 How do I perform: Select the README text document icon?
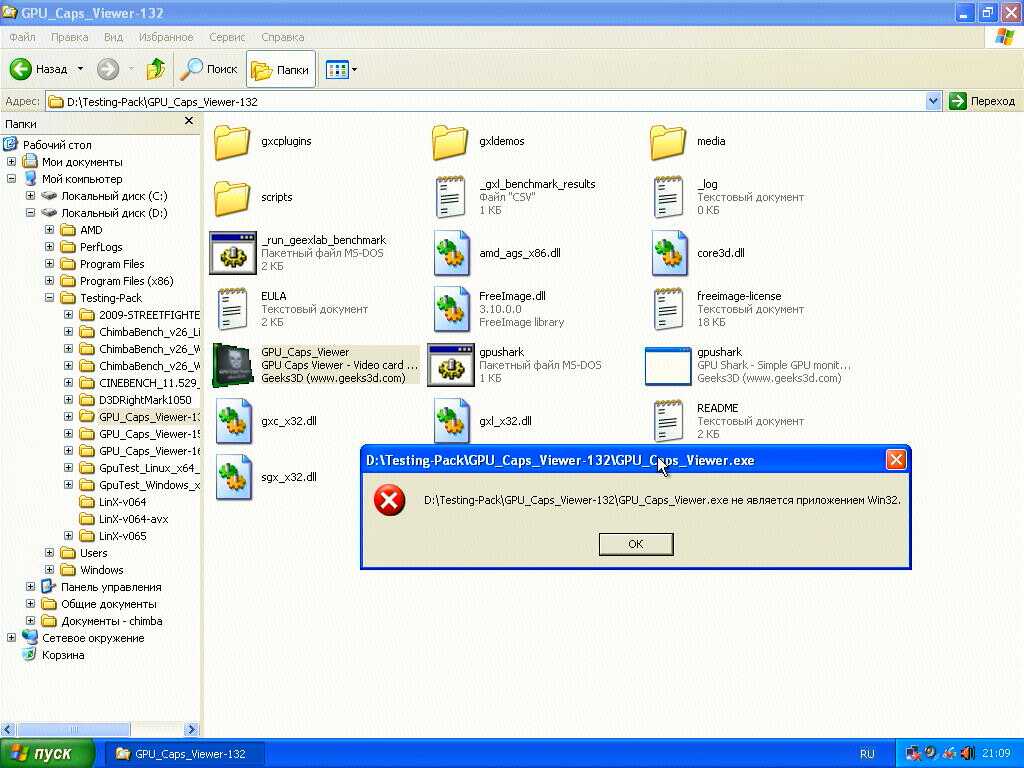point(668,421)
